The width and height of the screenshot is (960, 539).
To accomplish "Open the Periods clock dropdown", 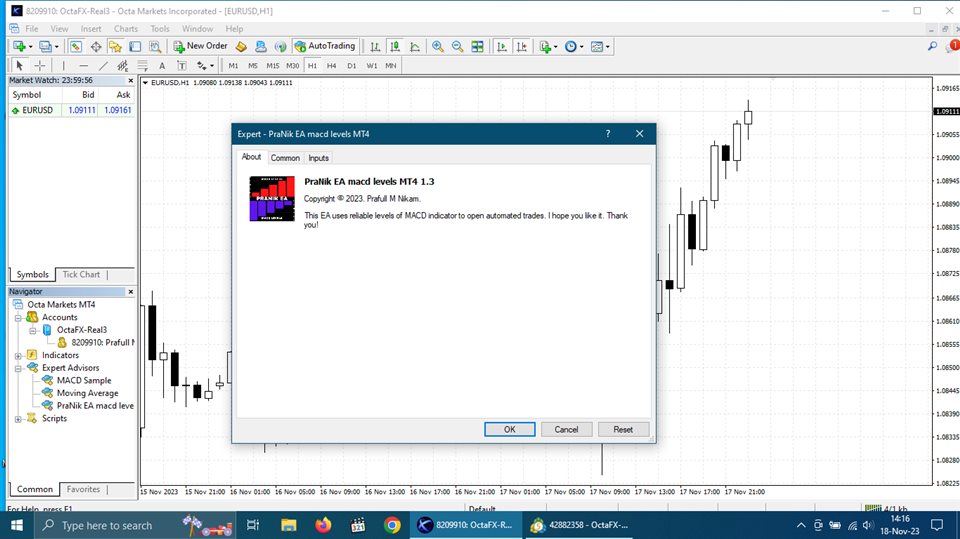I will (x=582, y=47).
